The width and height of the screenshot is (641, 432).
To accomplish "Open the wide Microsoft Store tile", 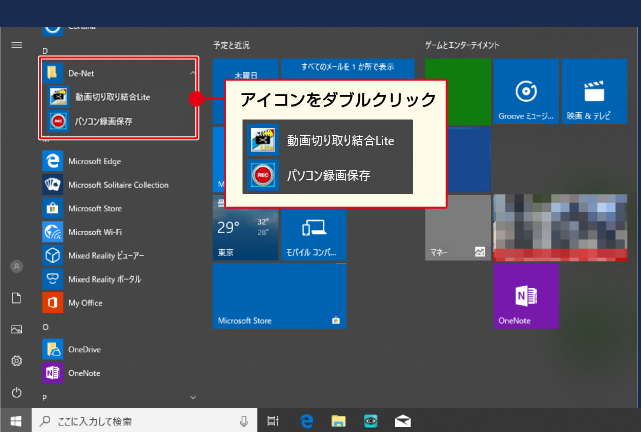I will tap(280, 296).
